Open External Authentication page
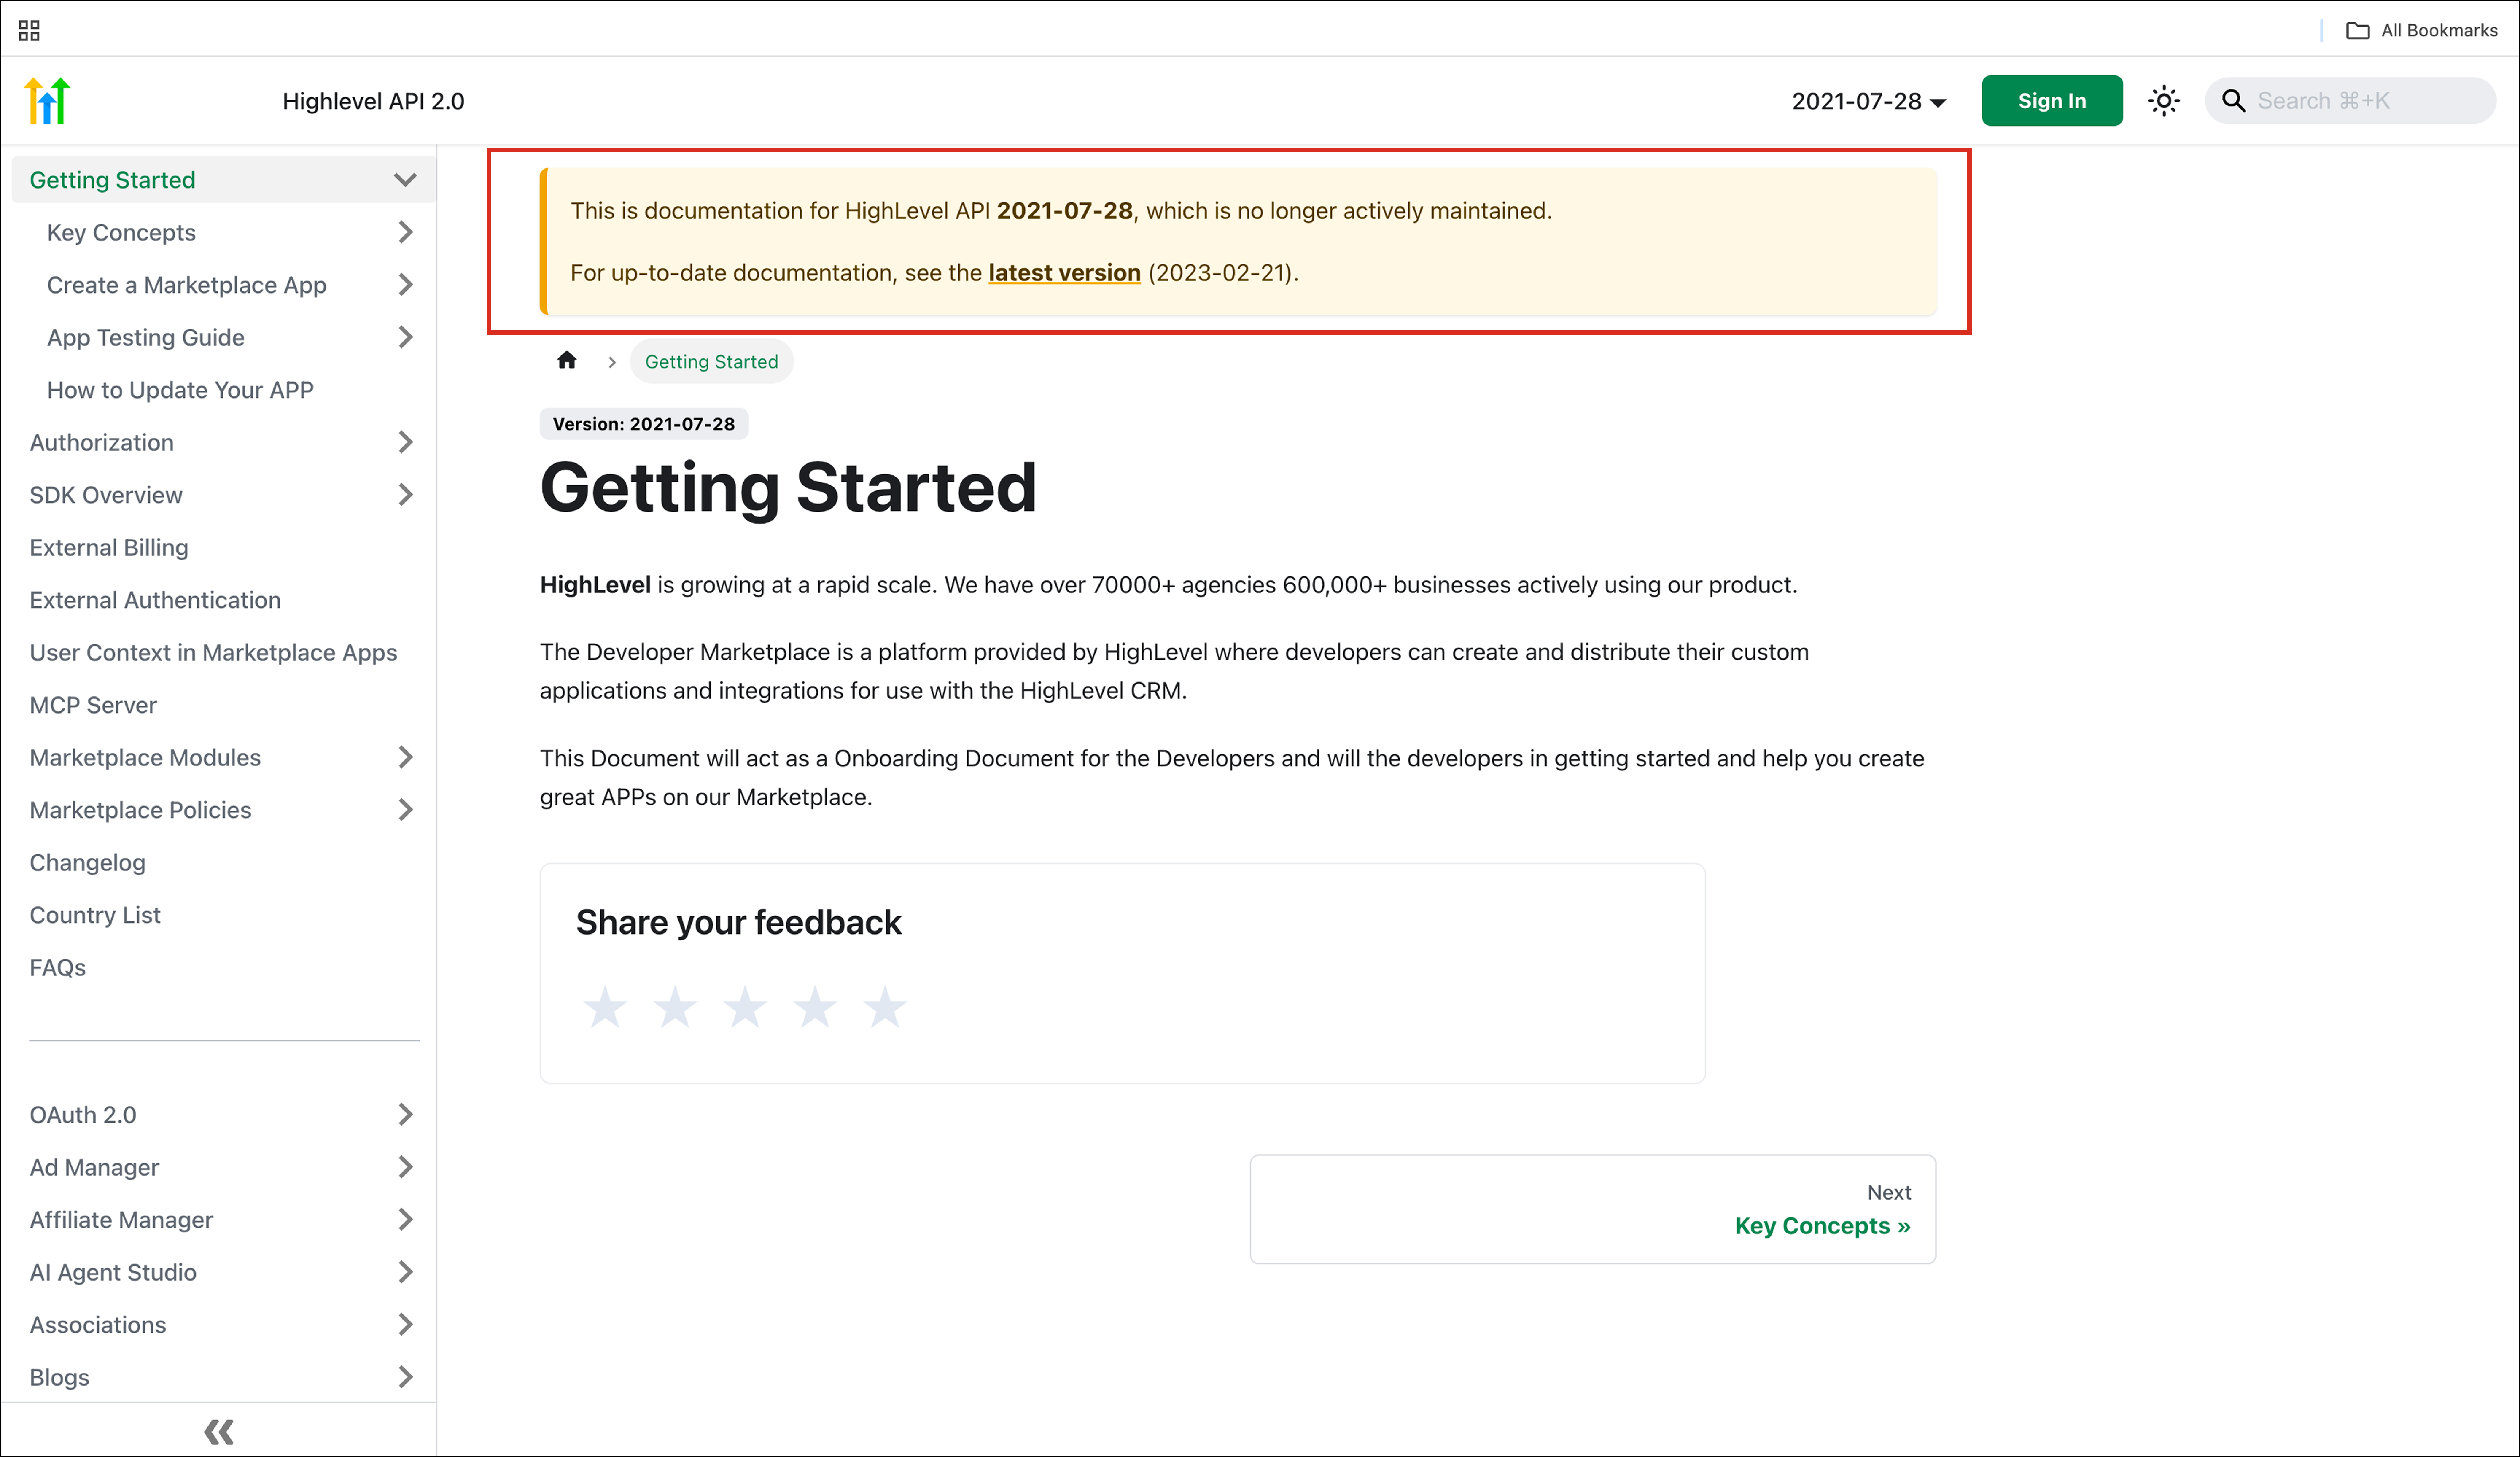This screenshot has width=2520, height=1457. pyautogui.click(x=155, y=600)
